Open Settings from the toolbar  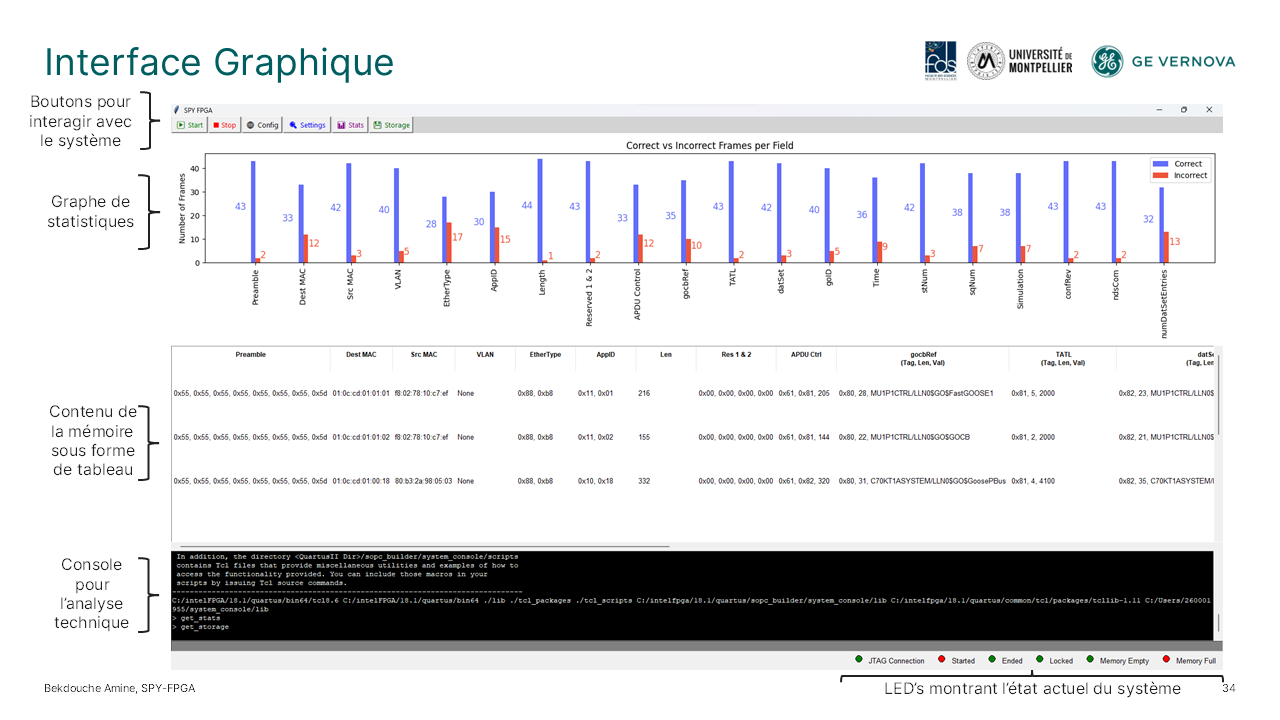pos(308,125)
